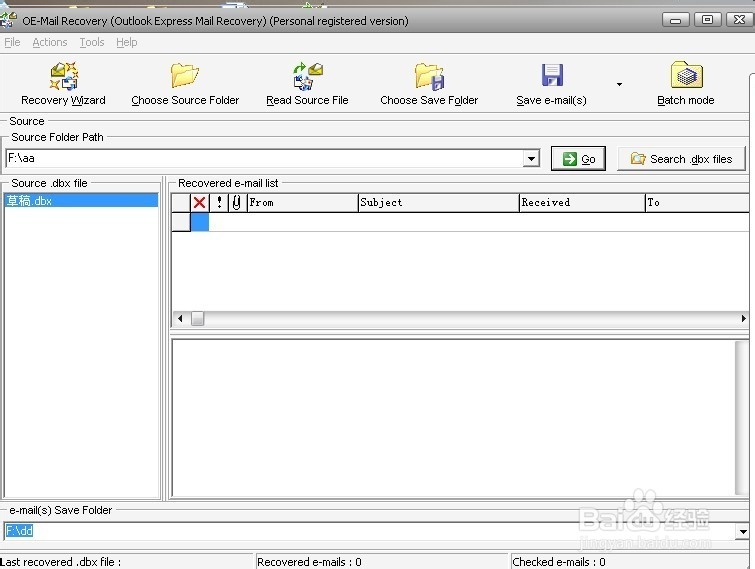
Task: Close the OE-Mail Recovery window
Action: pyautogui.click(x=739, y=20)
